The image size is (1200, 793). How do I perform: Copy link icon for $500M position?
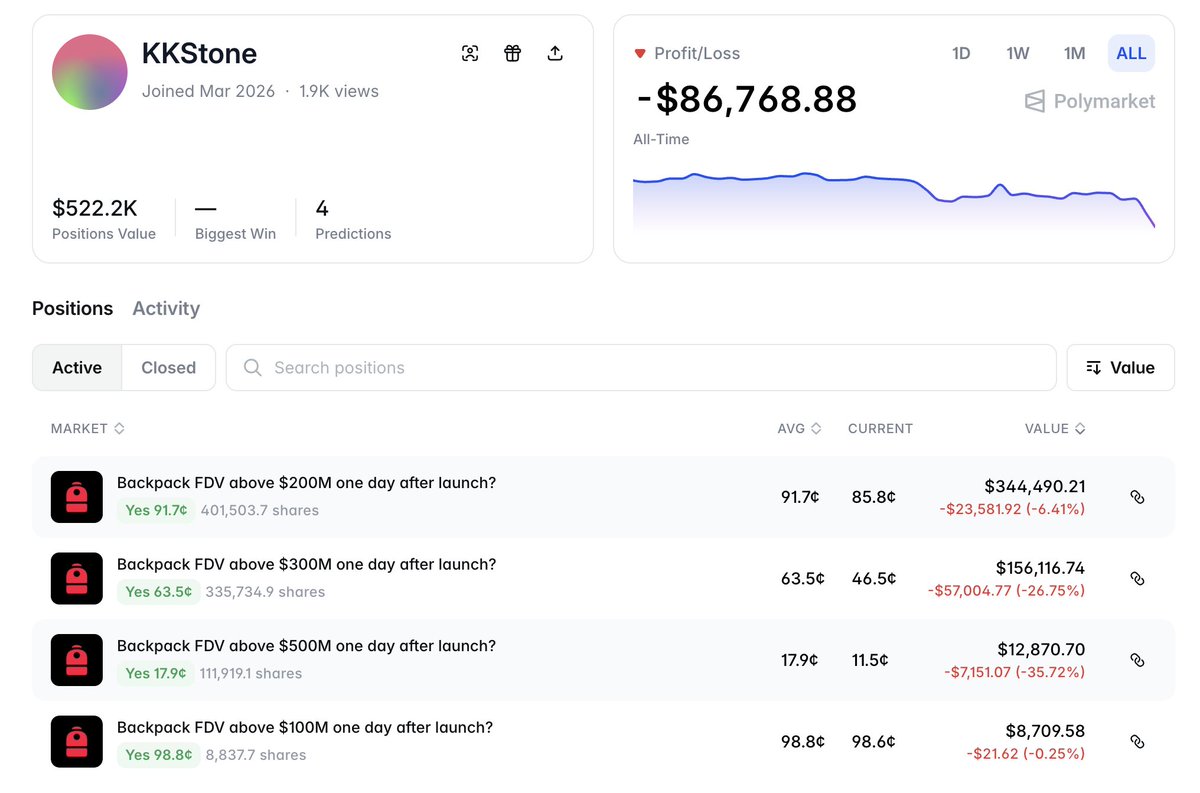(1137, 660)
